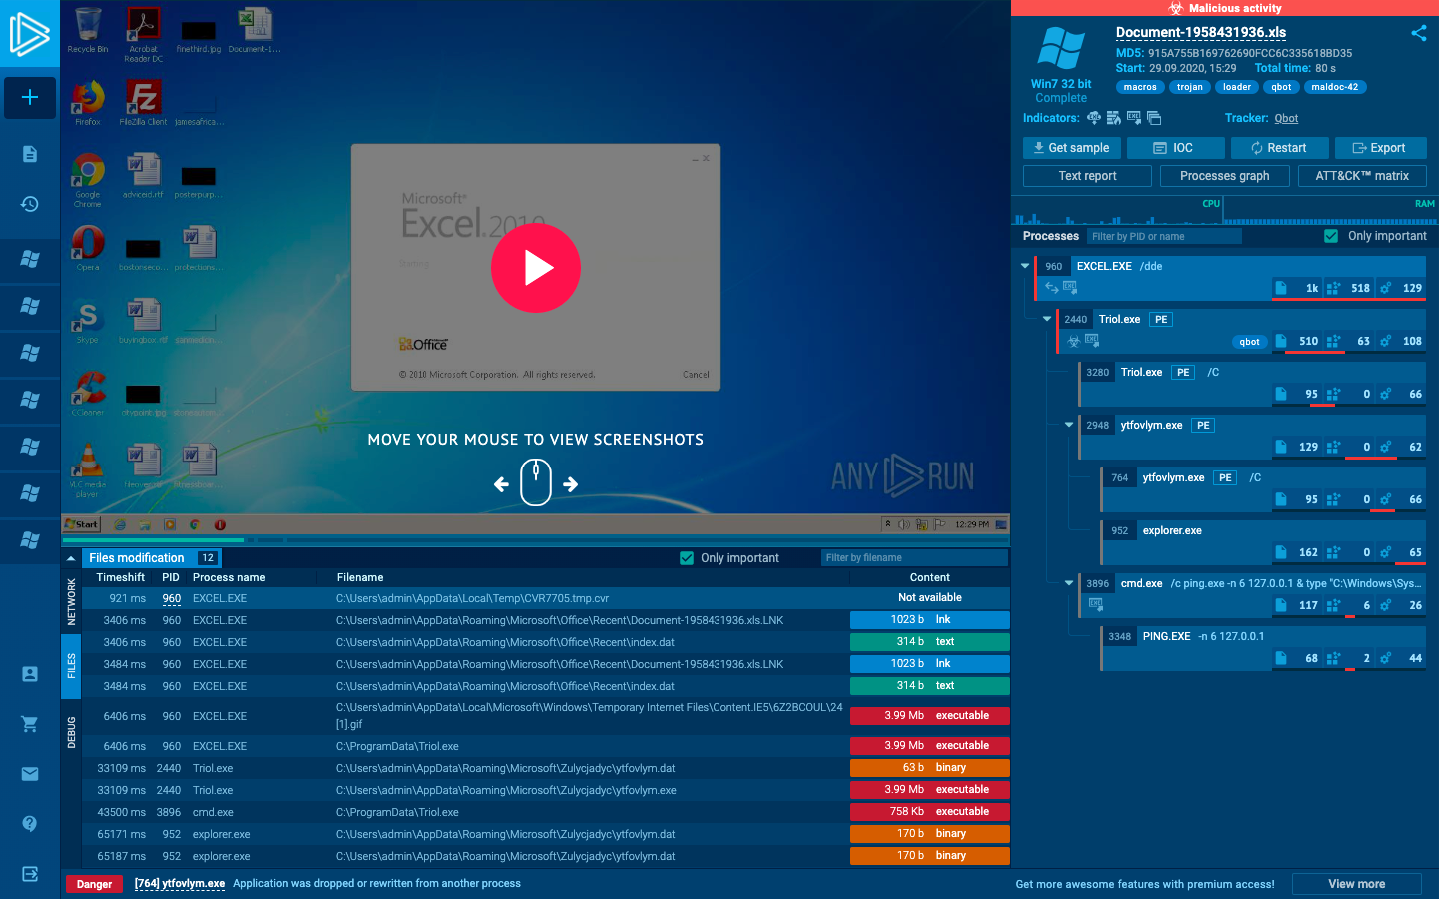Open files count icon for PID 2440 Triol.exe
The height and width of the screenshot is (899, 1439).
1281,341
